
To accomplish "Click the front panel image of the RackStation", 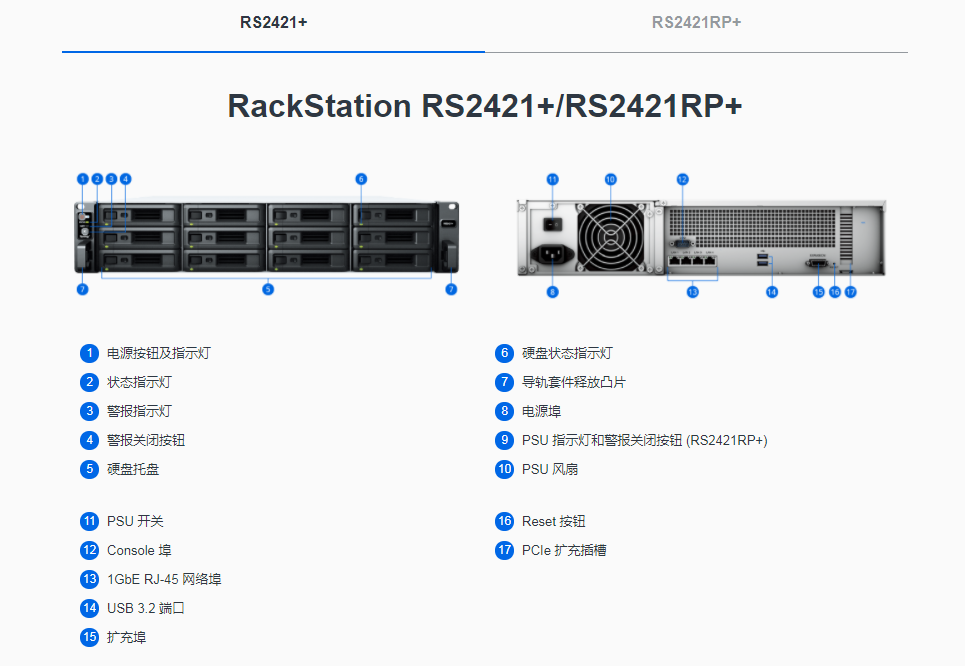I will [x=266, y=237].
